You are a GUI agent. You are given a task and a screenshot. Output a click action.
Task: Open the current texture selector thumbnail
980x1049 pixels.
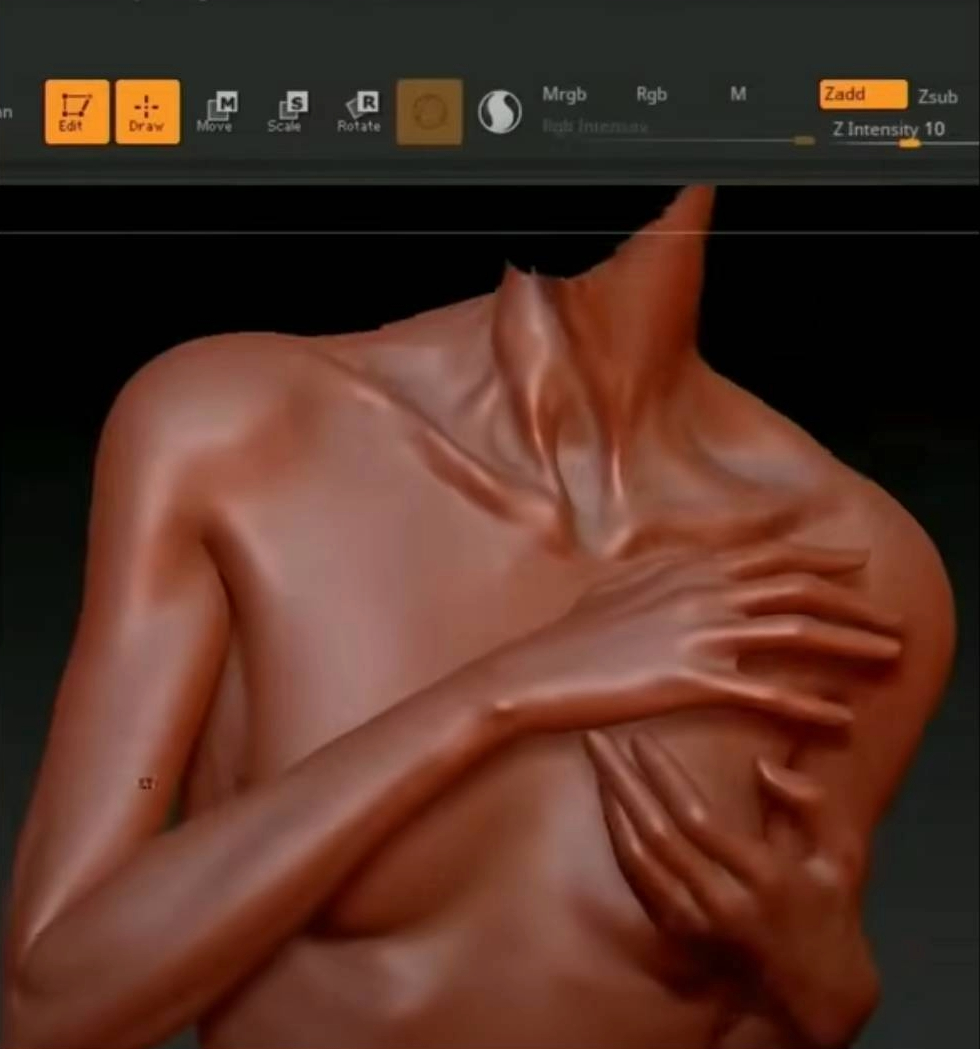tap(429, 112)
